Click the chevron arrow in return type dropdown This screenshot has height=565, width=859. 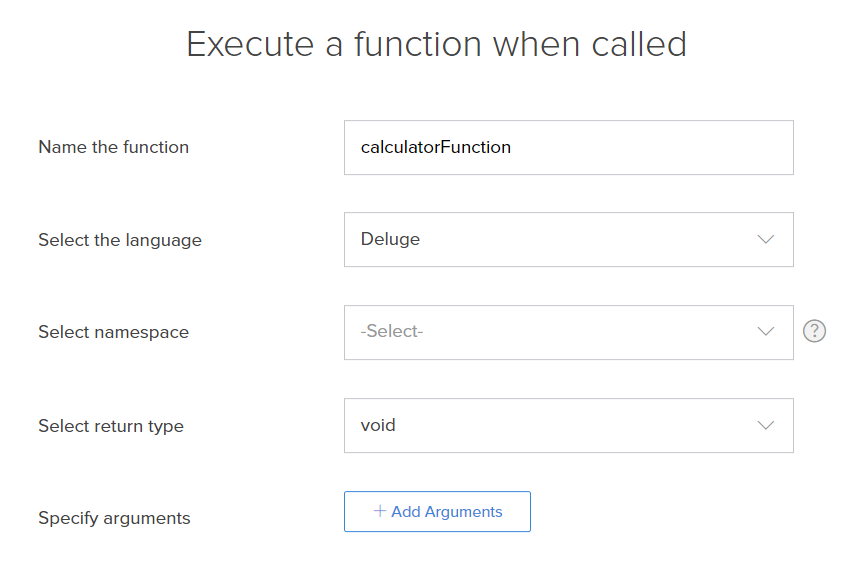pyautogui.click(x=766, y=425)
